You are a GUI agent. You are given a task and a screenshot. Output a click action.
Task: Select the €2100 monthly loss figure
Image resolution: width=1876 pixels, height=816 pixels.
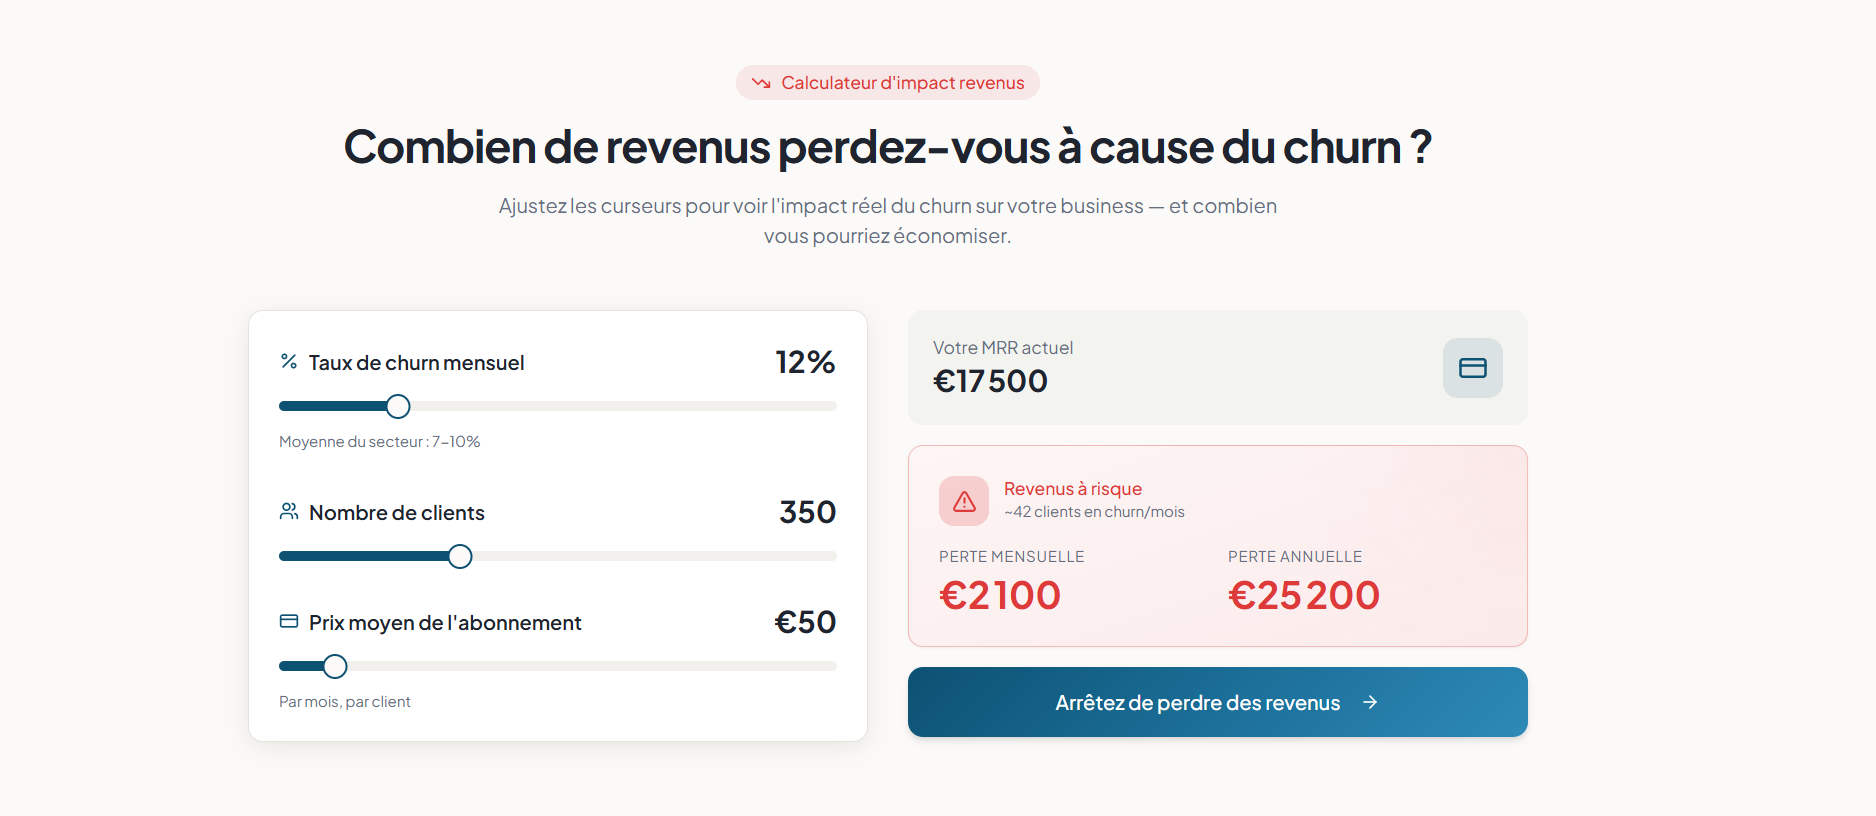[1000, 594]
